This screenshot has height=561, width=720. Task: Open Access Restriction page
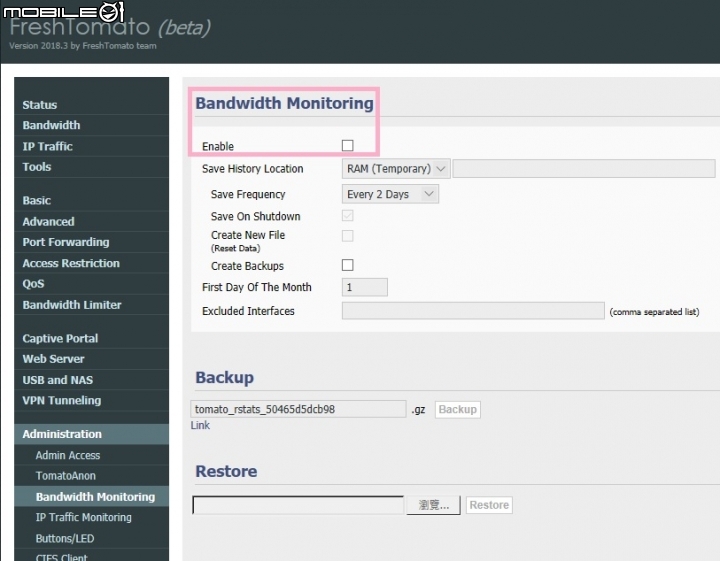coord(91,263)
